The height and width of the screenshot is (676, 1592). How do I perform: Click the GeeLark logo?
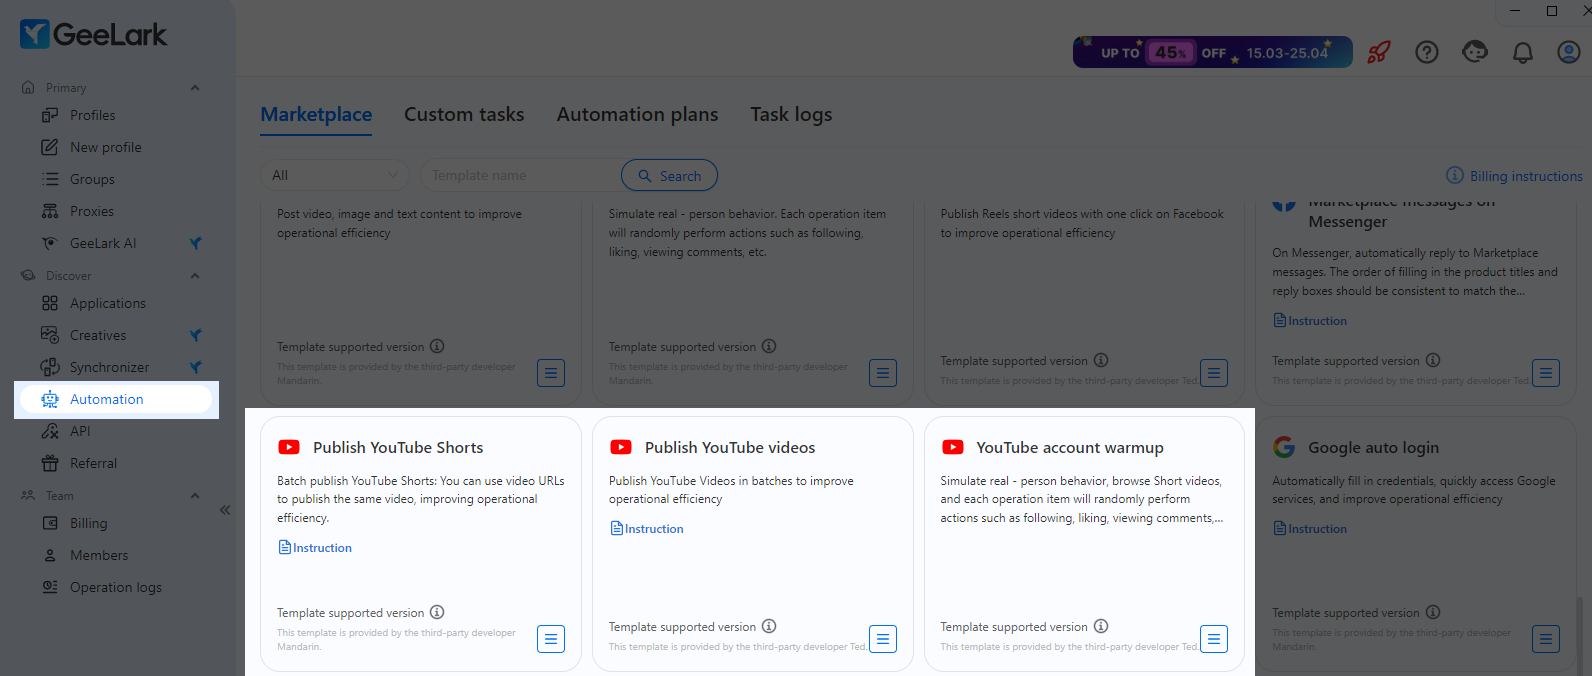[93, 34]
